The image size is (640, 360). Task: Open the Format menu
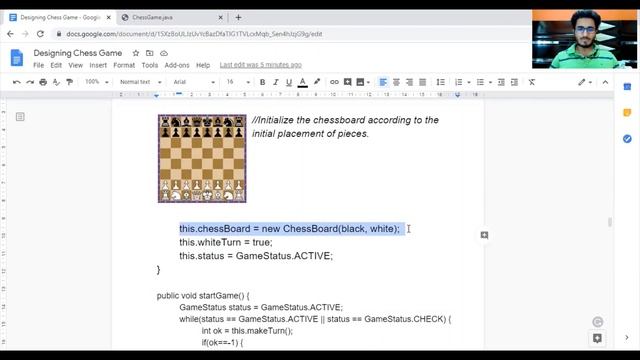pyautogui.click(x=124, y=65)
